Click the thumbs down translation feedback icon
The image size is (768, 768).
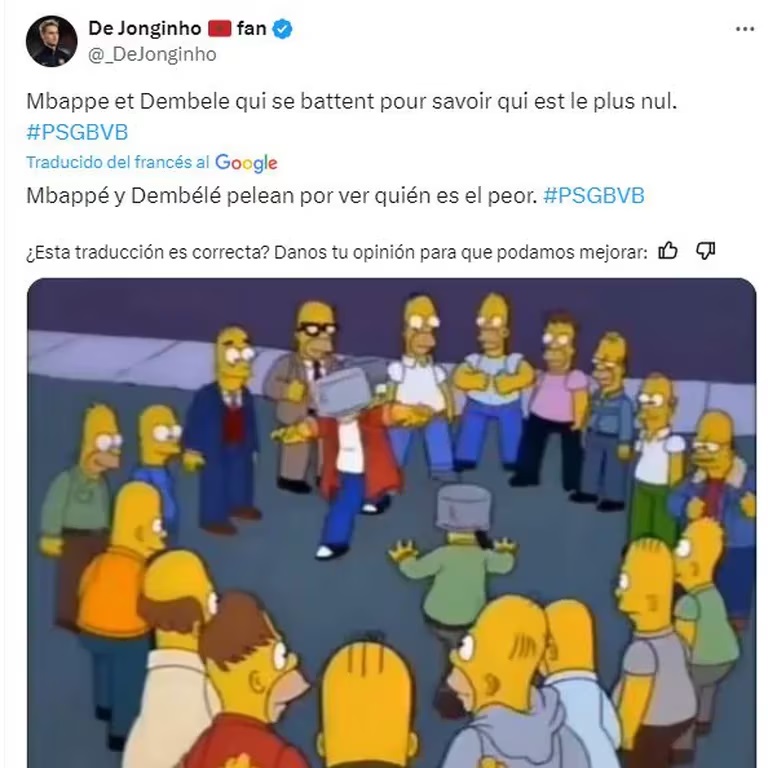click(705, 251)
